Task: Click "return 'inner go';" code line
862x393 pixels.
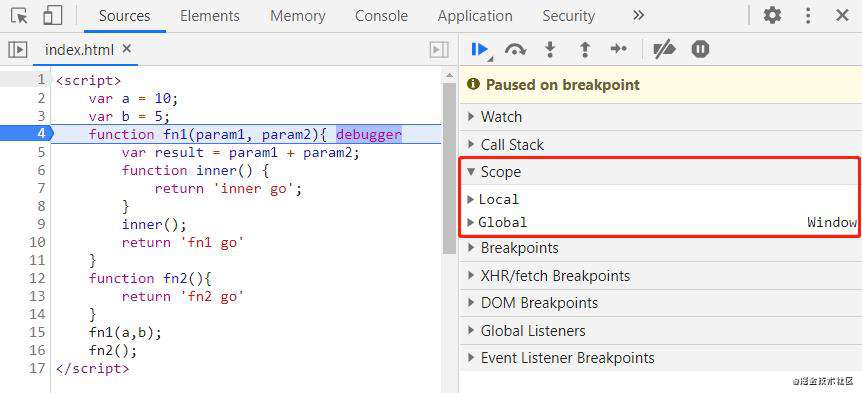Action: pos(229,189)
